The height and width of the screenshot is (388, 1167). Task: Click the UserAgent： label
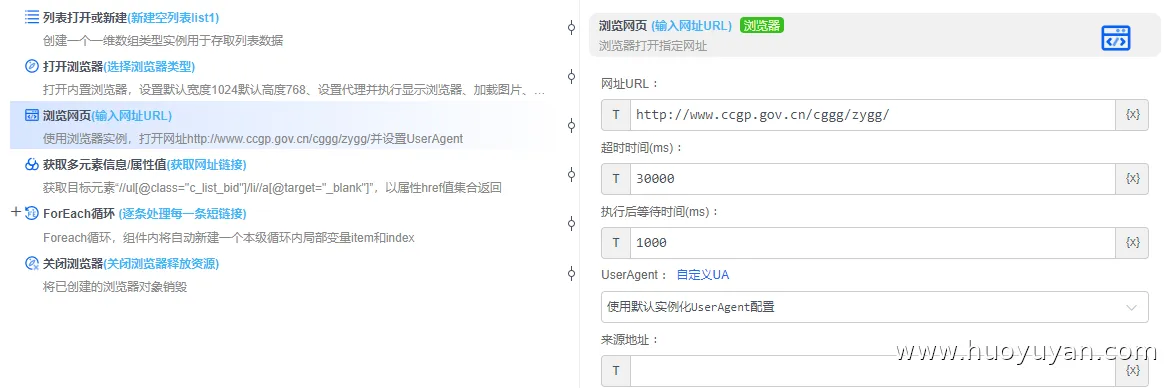coord(635,275)
